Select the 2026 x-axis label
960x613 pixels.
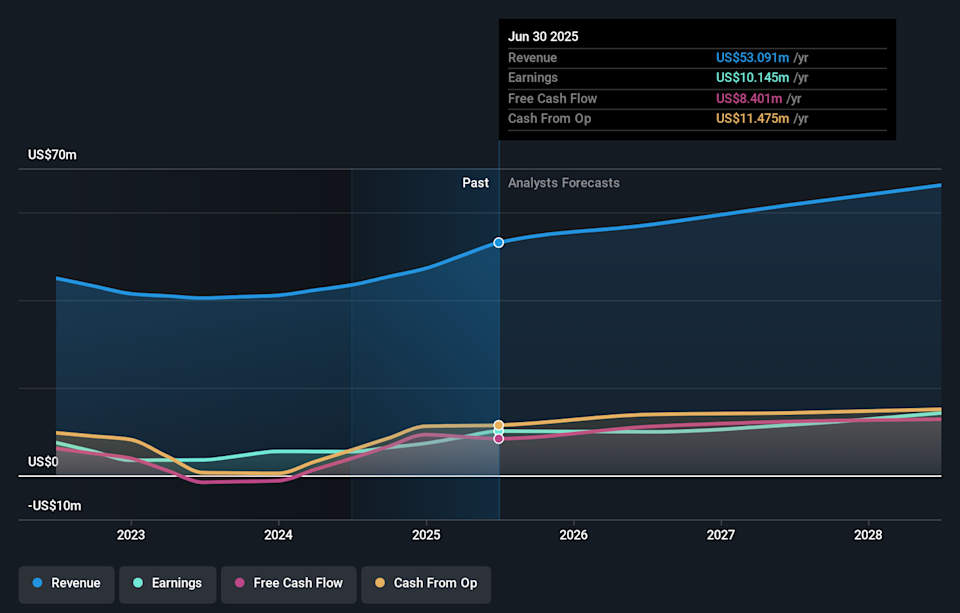tap(573, 535)
